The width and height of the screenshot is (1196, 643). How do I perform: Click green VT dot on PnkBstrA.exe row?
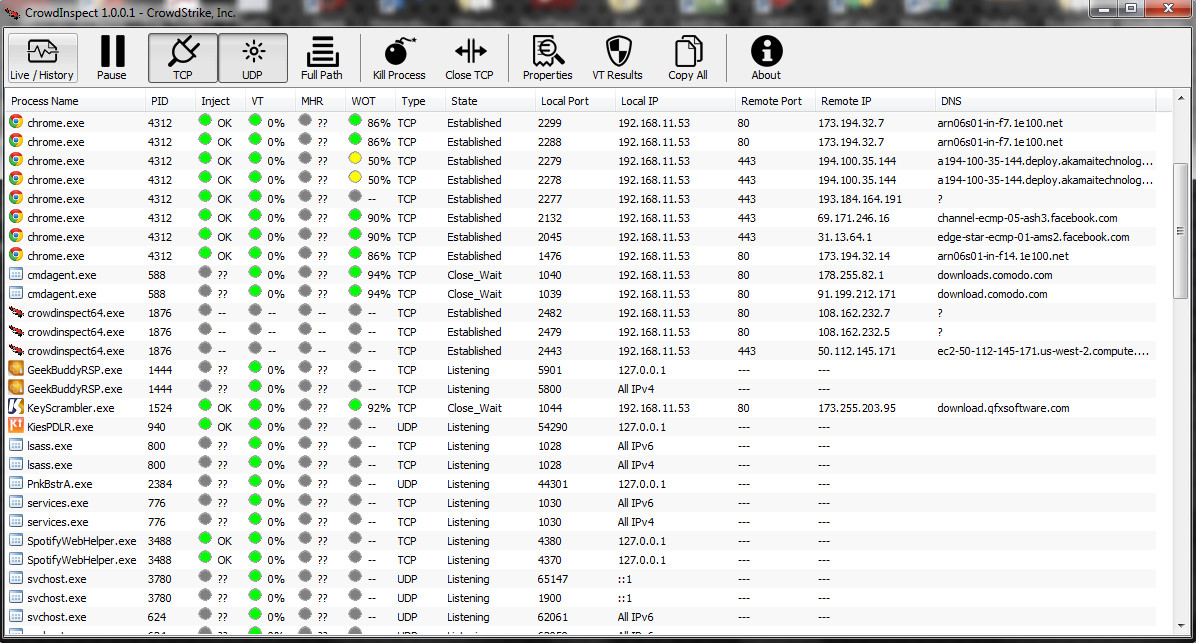[x=255, y=482]
